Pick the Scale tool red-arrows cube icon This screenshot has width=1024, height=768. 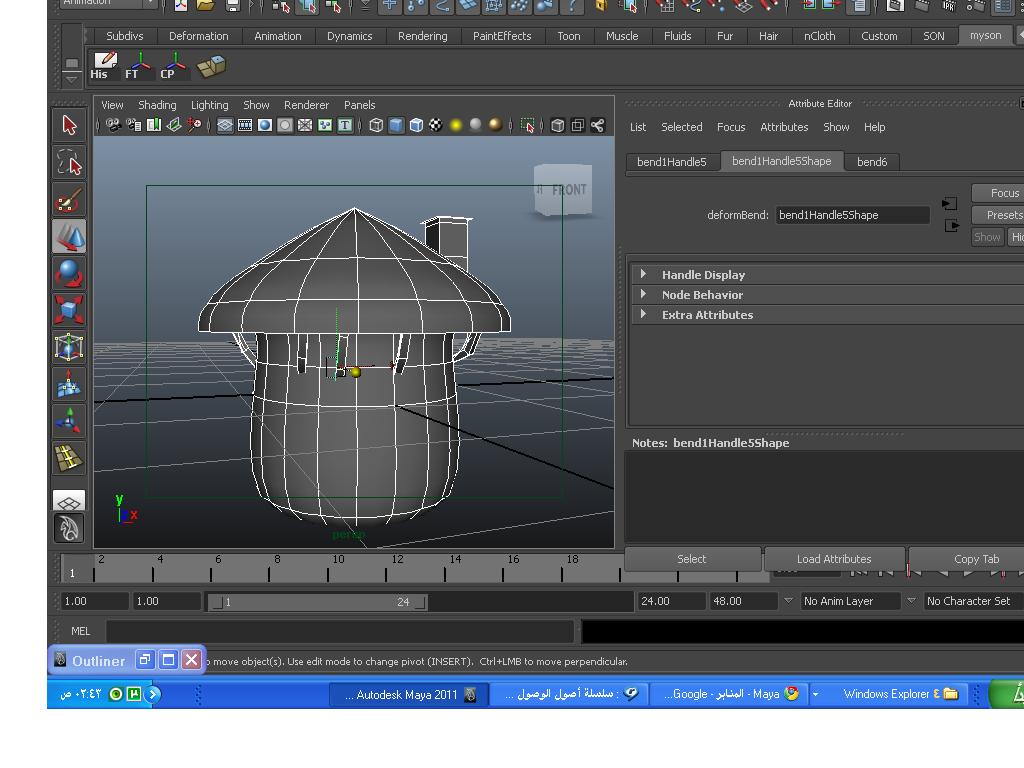69,310
